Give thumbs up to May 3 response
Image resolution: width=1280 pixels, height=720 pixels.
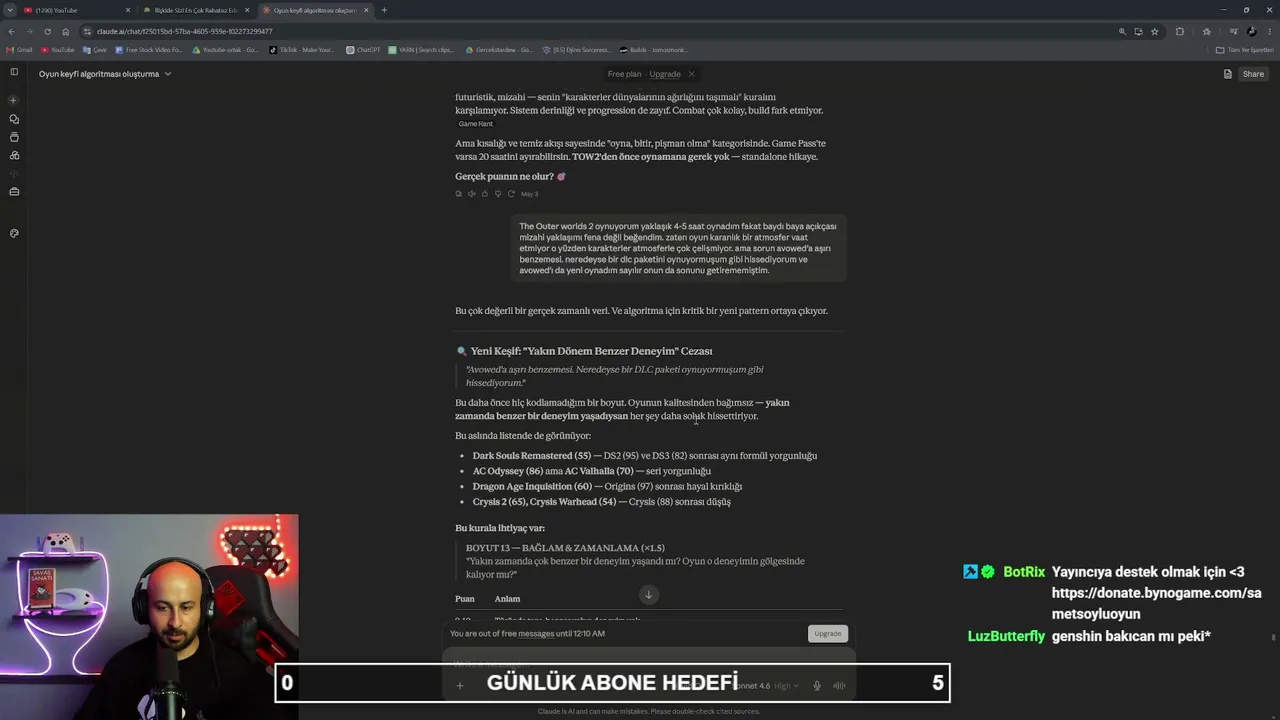point(485,194)
